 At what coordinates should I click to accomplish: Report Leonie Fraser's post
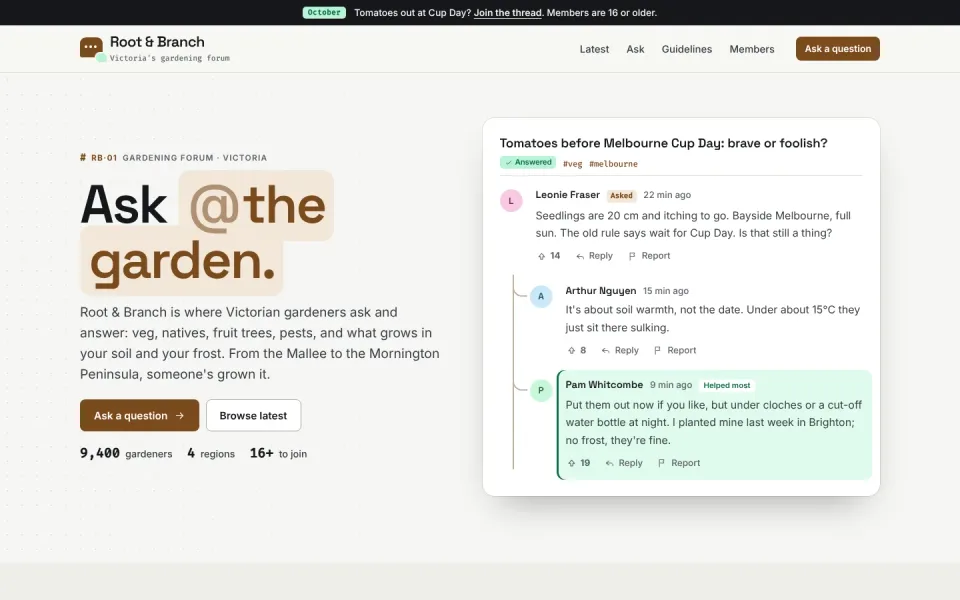coord(649,256)
